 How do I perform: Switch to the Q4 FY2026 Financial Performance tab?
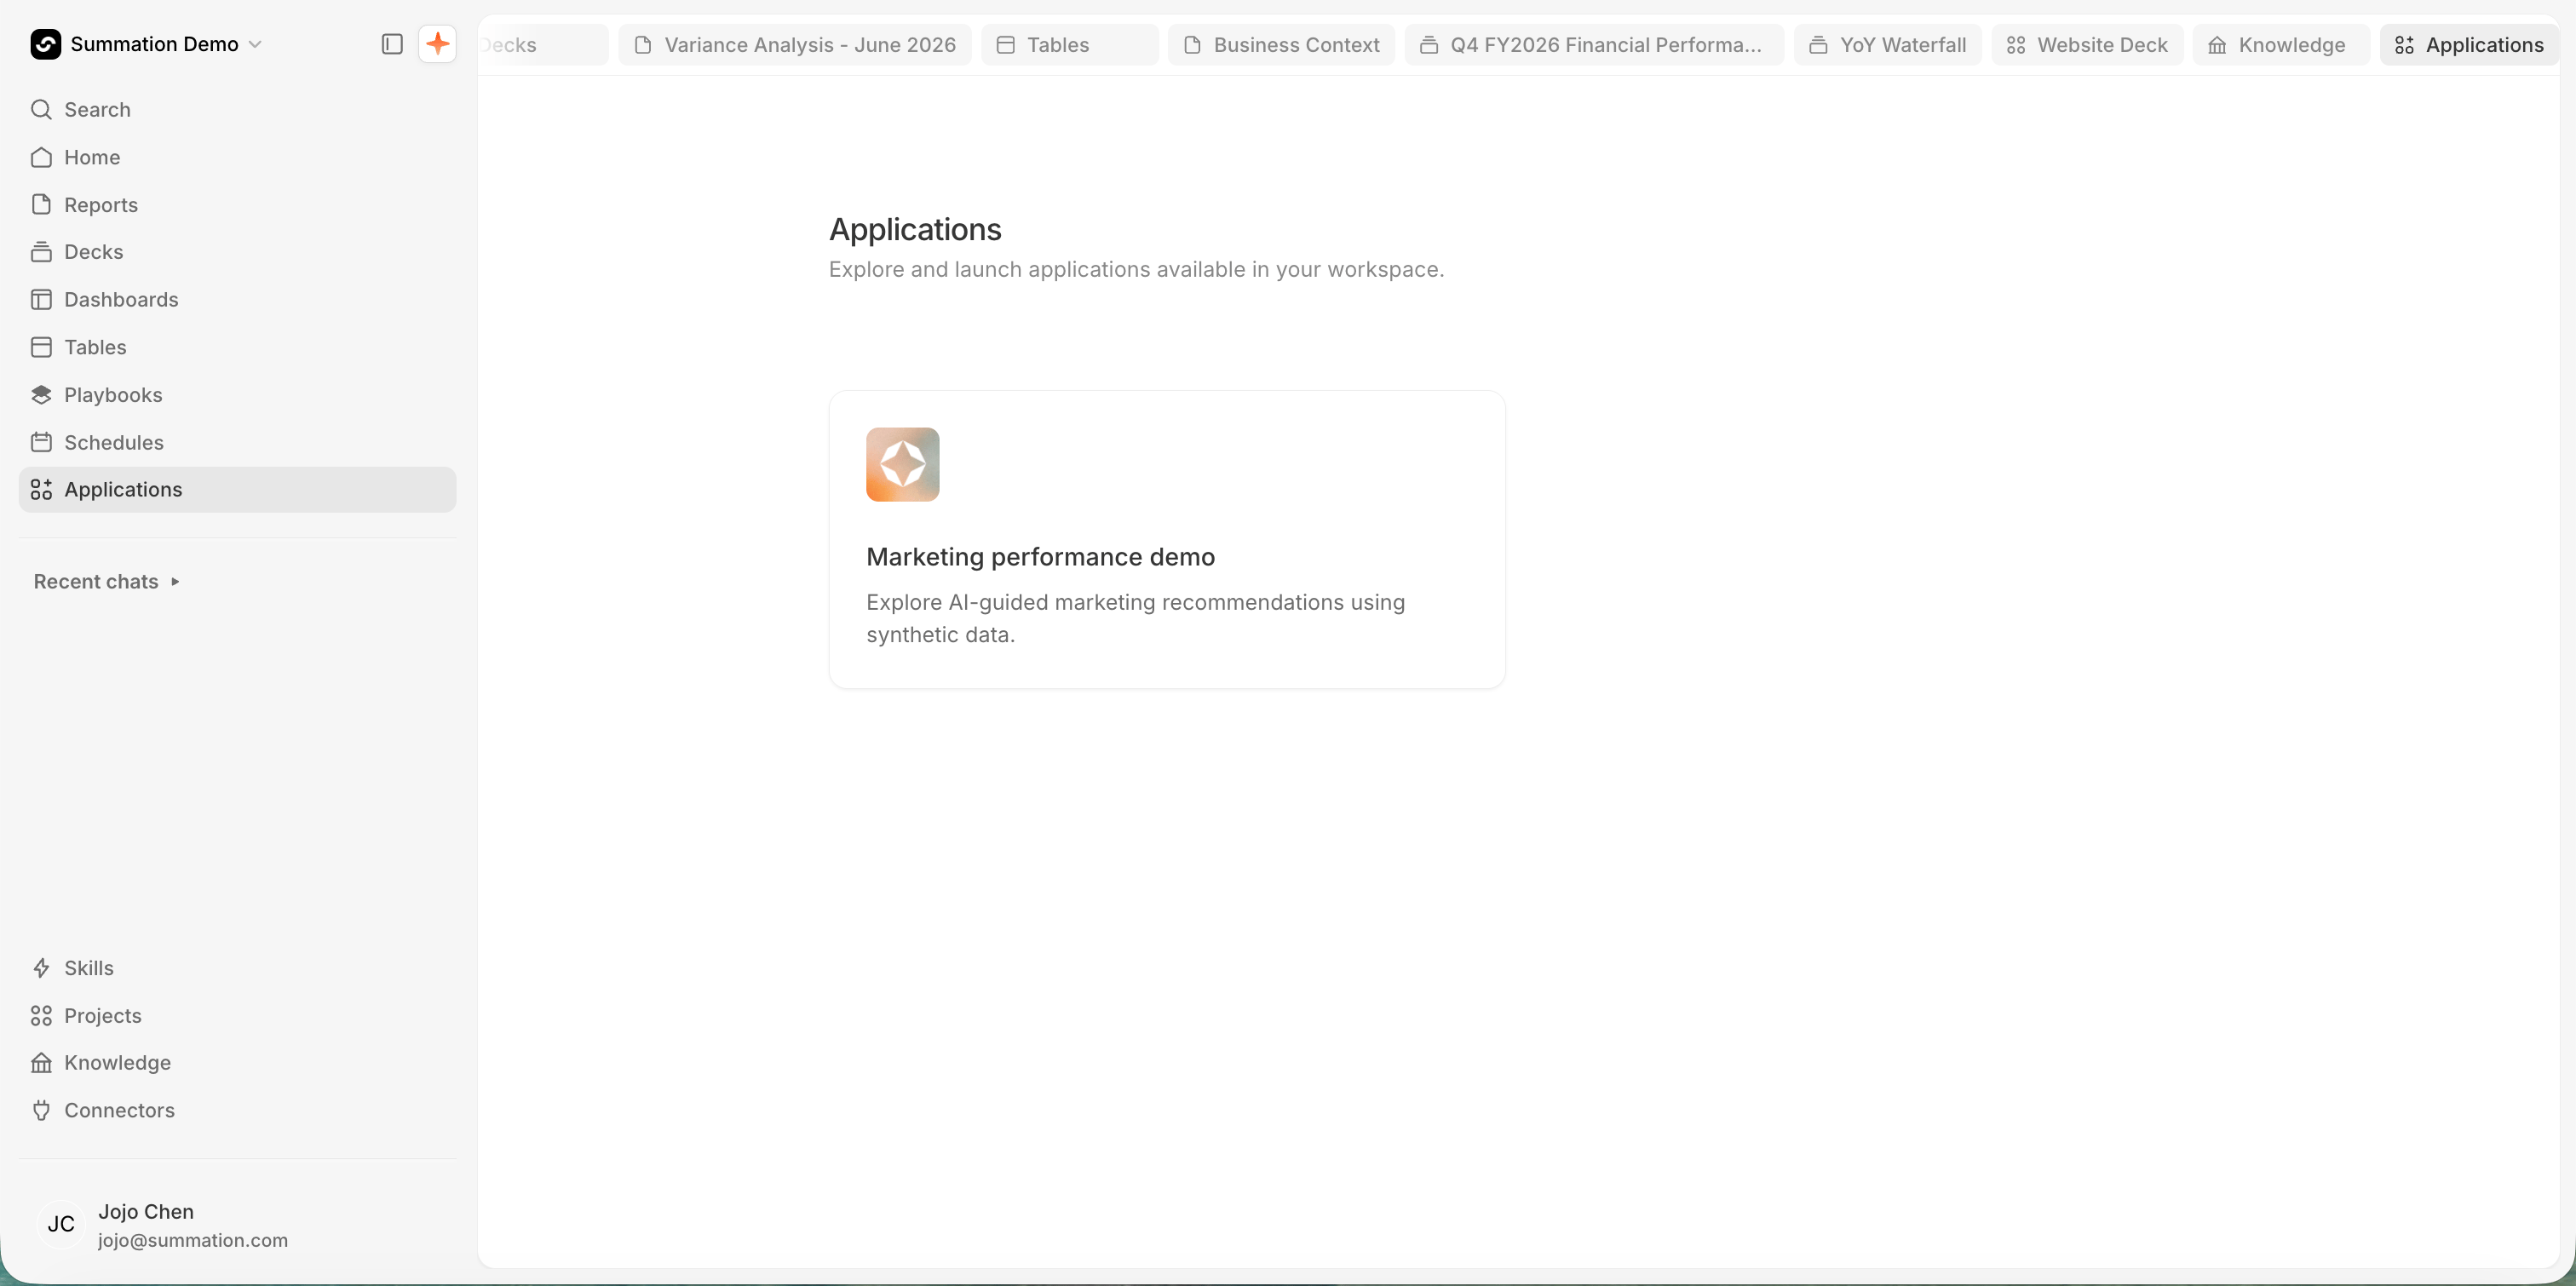point(1594,45)
